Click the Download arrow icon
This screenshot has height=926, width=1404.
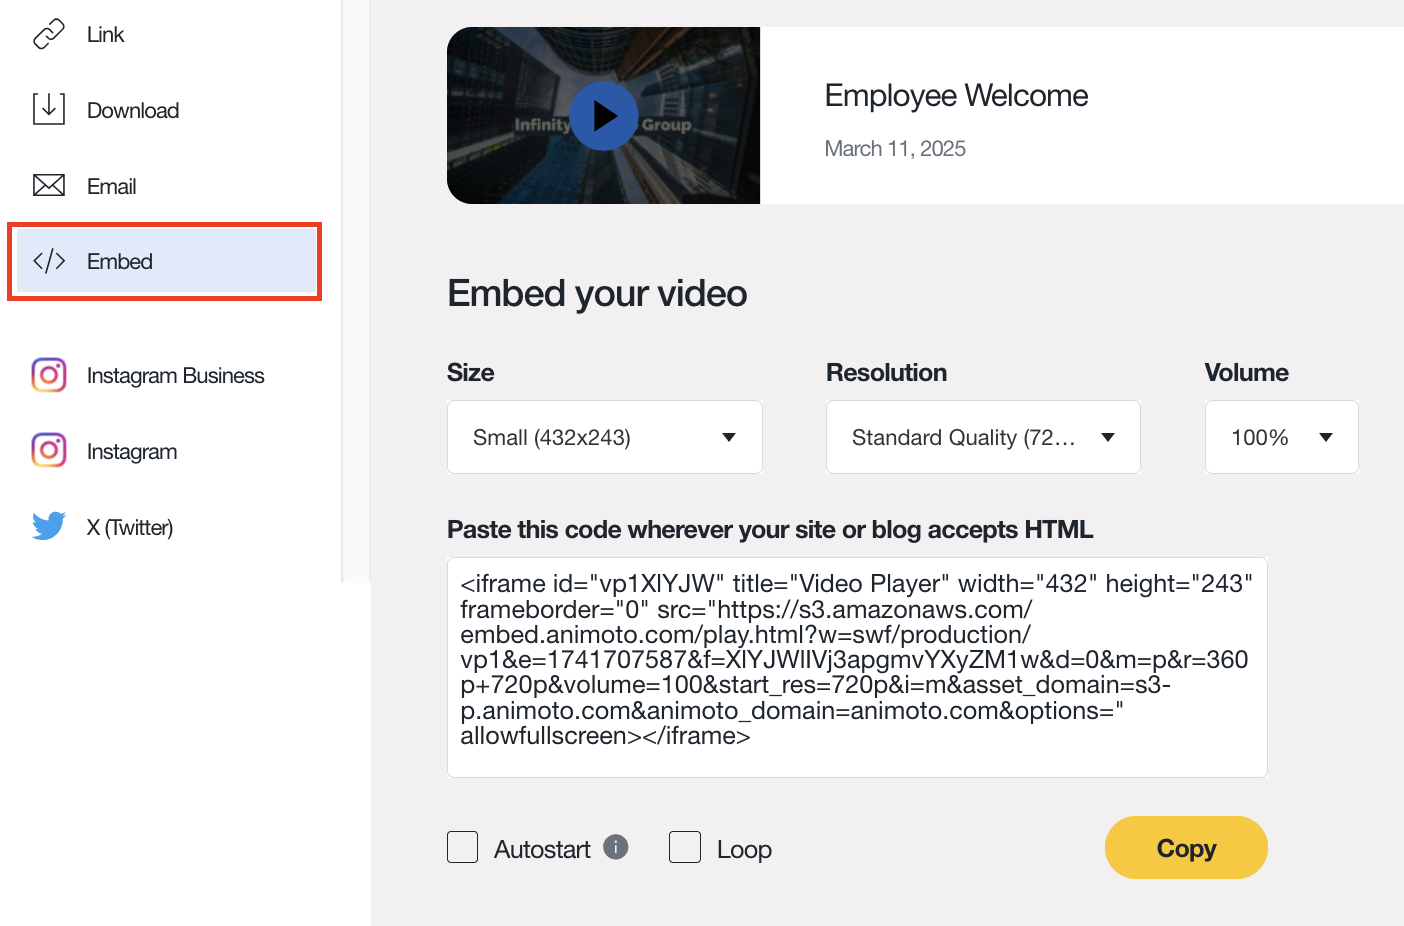(x=49, y=109)
